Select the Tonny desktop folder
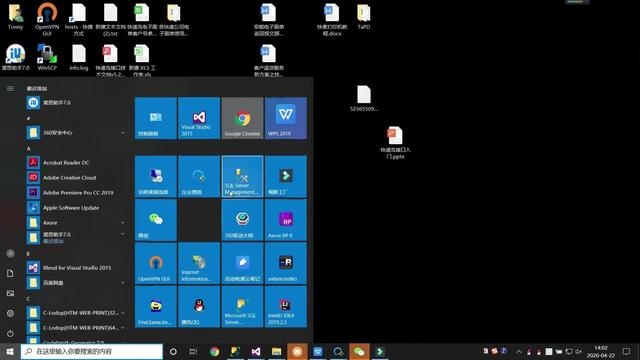The image size is (640, 360). coord(16,16)
